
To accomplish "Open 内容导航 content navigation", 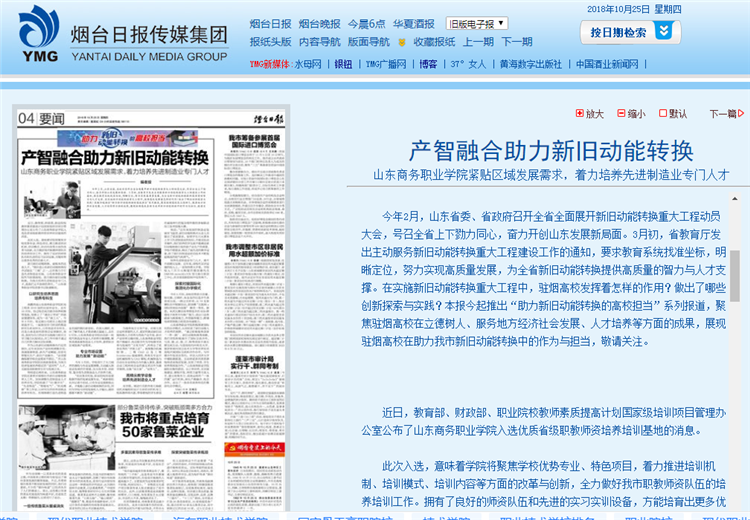I will [319, 43].
